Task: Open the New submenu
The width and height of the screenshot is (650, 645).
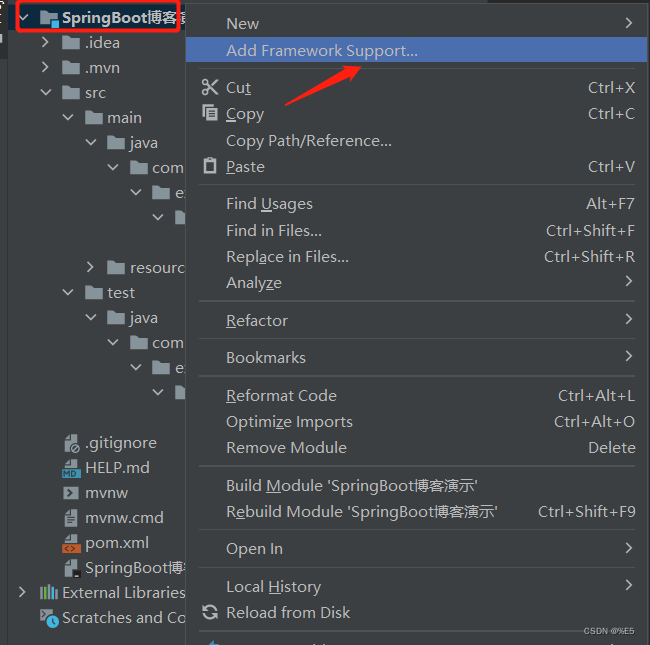Action: 416,24
